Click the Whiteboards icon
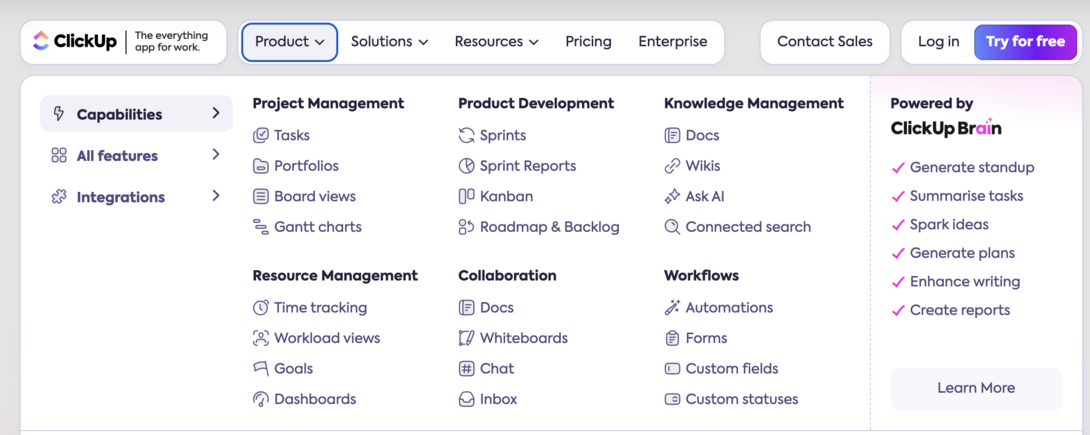The image size is (1090, 435). tap(466, 338)
